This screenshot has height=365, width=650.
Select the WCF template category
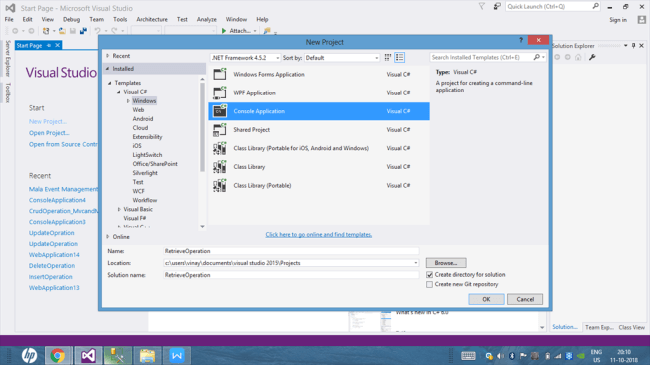(138, 191)
